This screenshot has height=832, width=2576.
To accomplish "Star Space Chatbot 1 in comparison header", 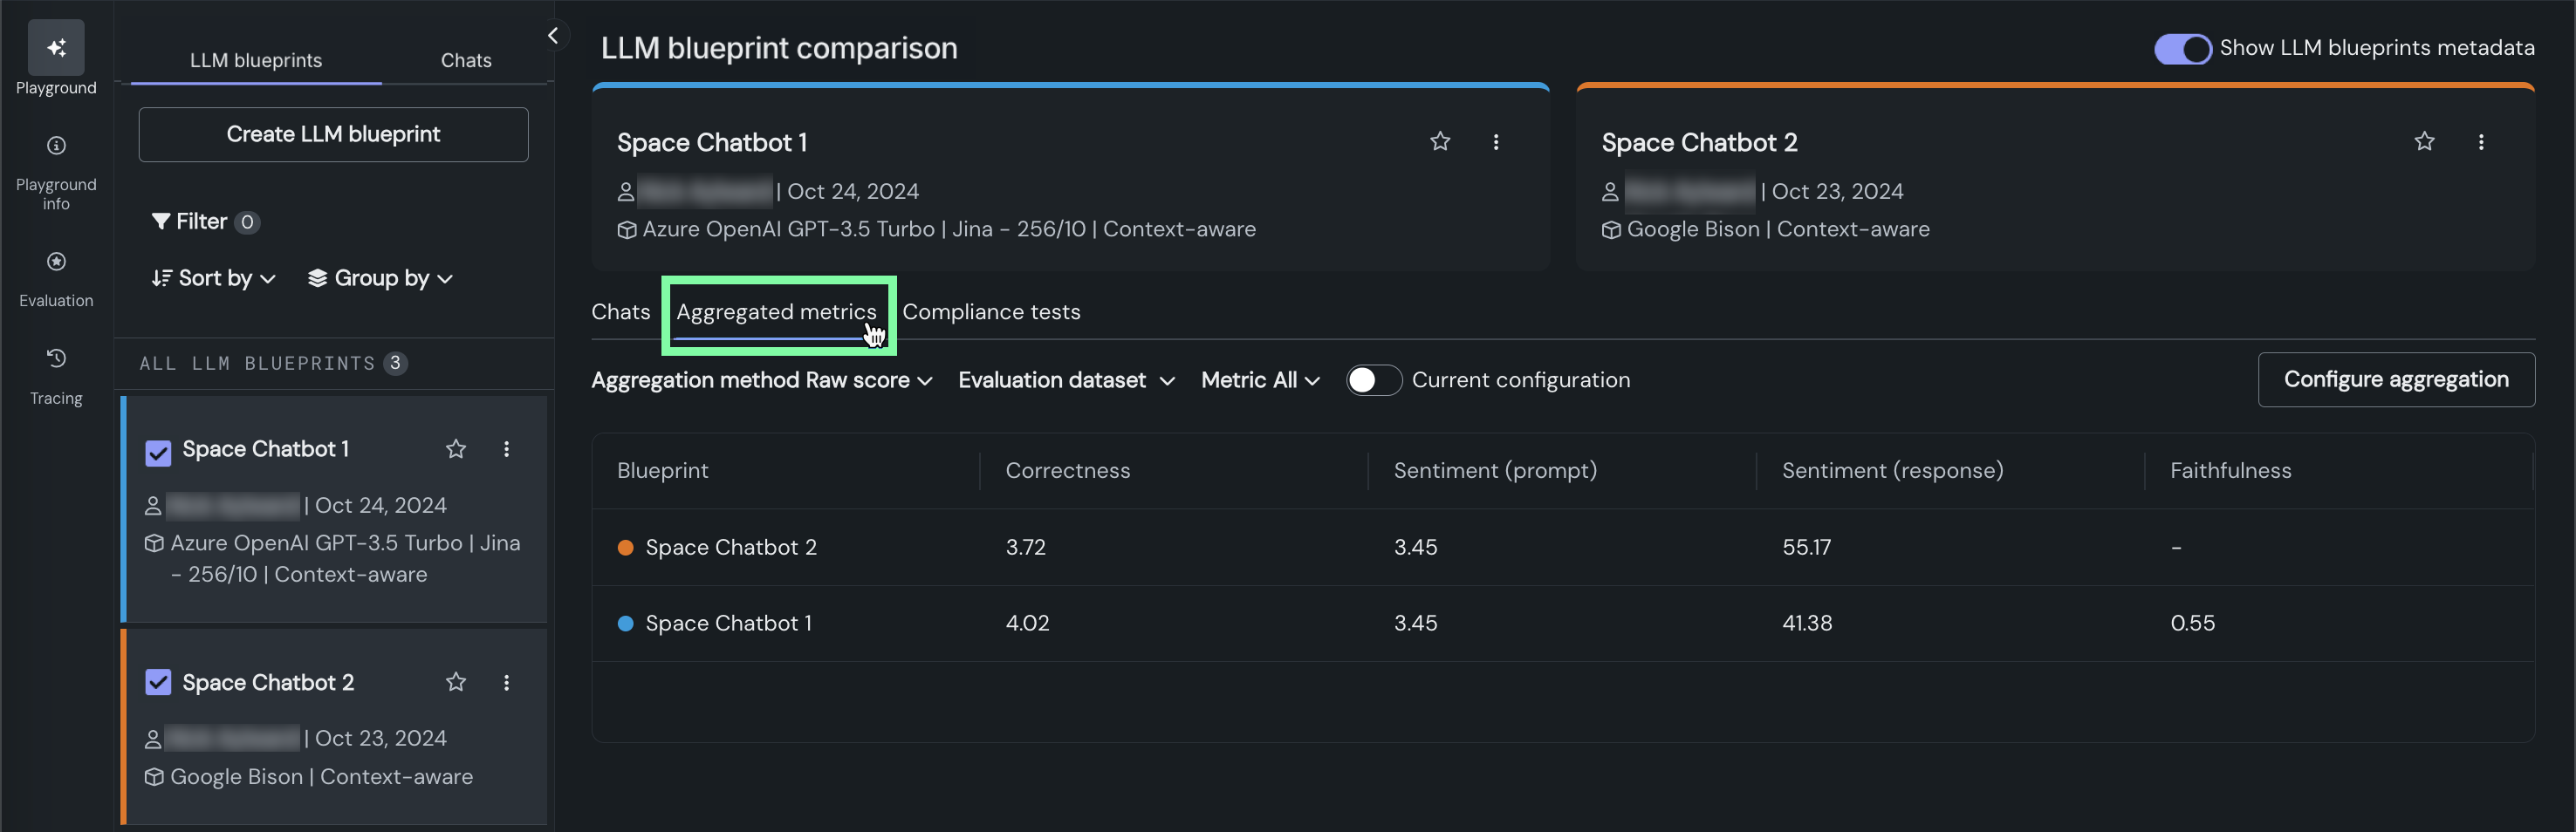I will (x=1439, y=142).
